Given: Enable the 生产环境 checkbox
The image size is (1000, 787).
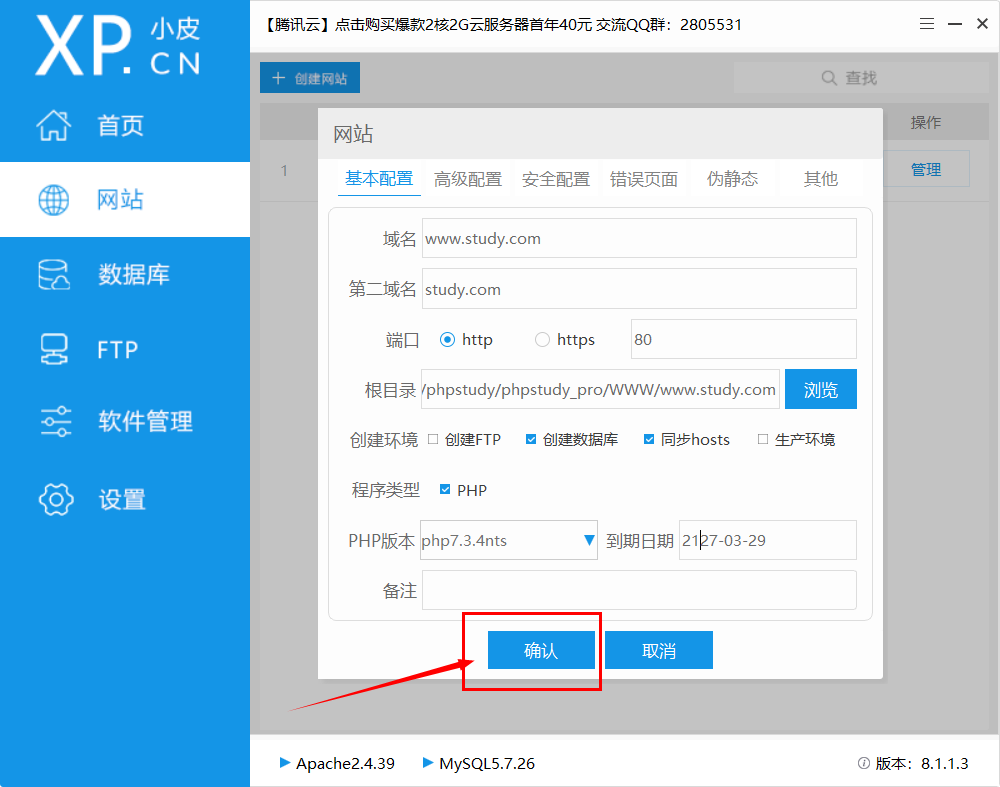Looking at the screenshot, I should click(763, 439).
